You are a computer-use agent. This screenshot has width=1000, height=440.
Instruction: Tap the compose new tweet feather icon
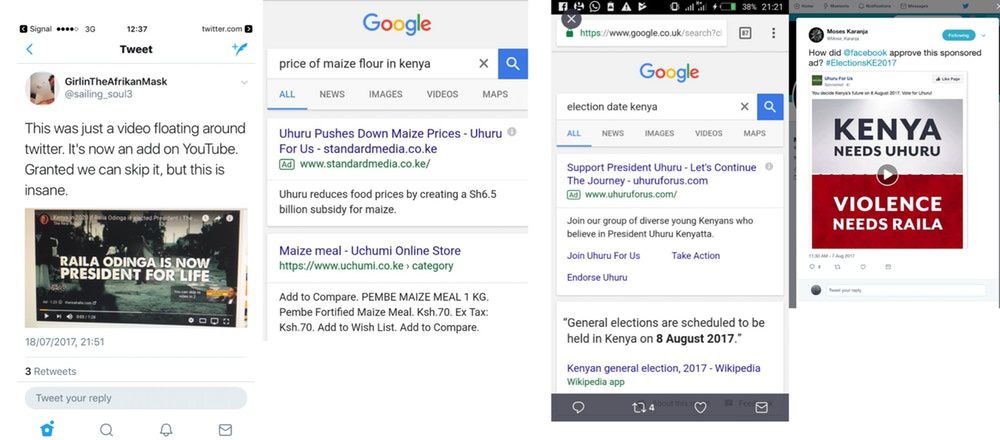240,49
